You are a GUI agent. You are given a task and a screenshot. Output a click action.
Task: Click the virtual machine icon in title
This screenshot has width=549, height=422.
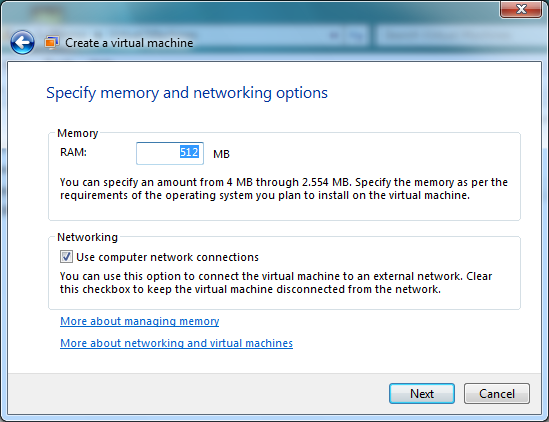pyautogui.click(x=51, y=43)
